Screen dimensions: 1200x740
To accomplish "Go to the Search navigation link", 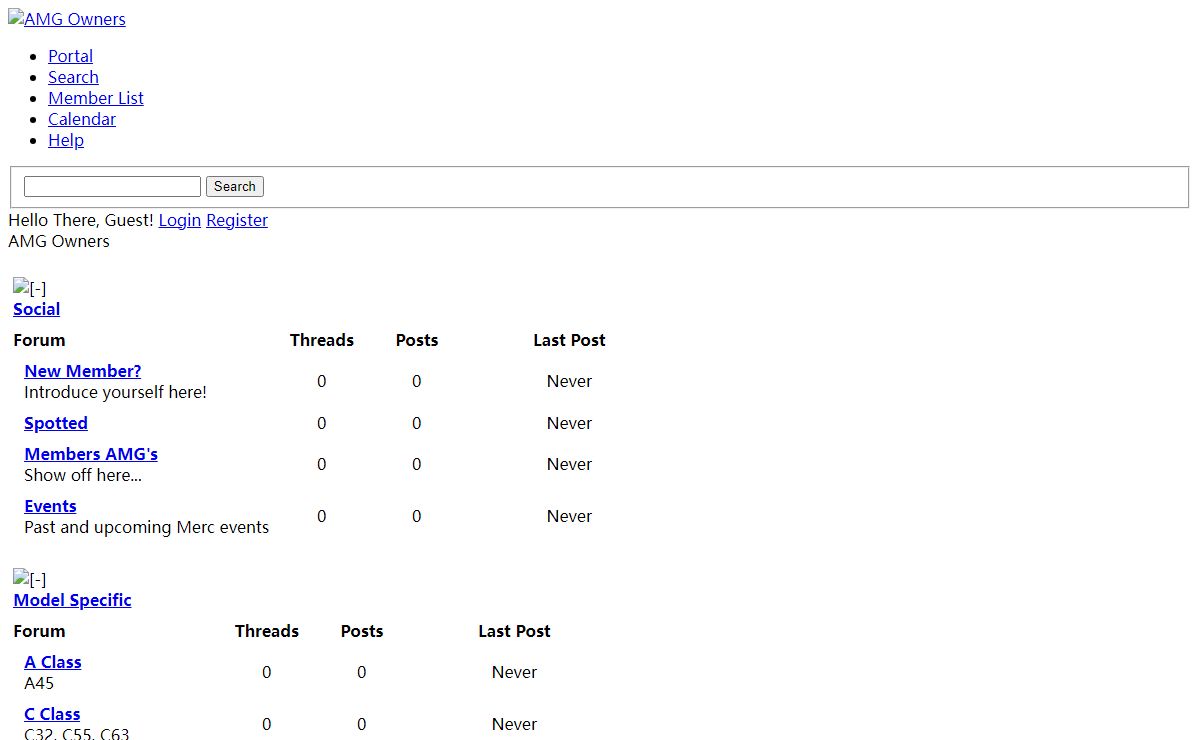I will 73,77.
